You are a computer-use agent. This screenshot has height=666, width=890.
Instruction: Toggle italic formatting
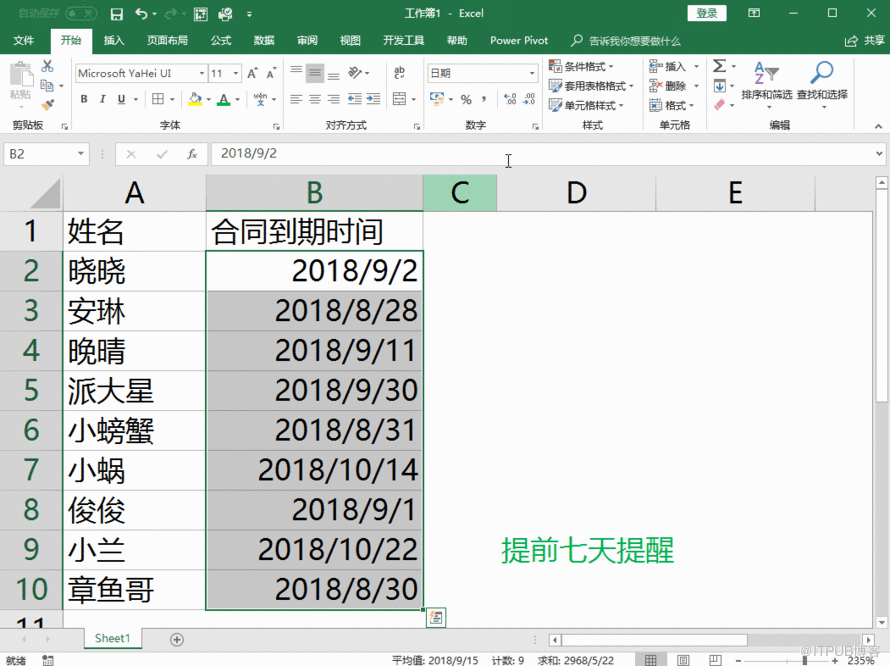point(100,100)
